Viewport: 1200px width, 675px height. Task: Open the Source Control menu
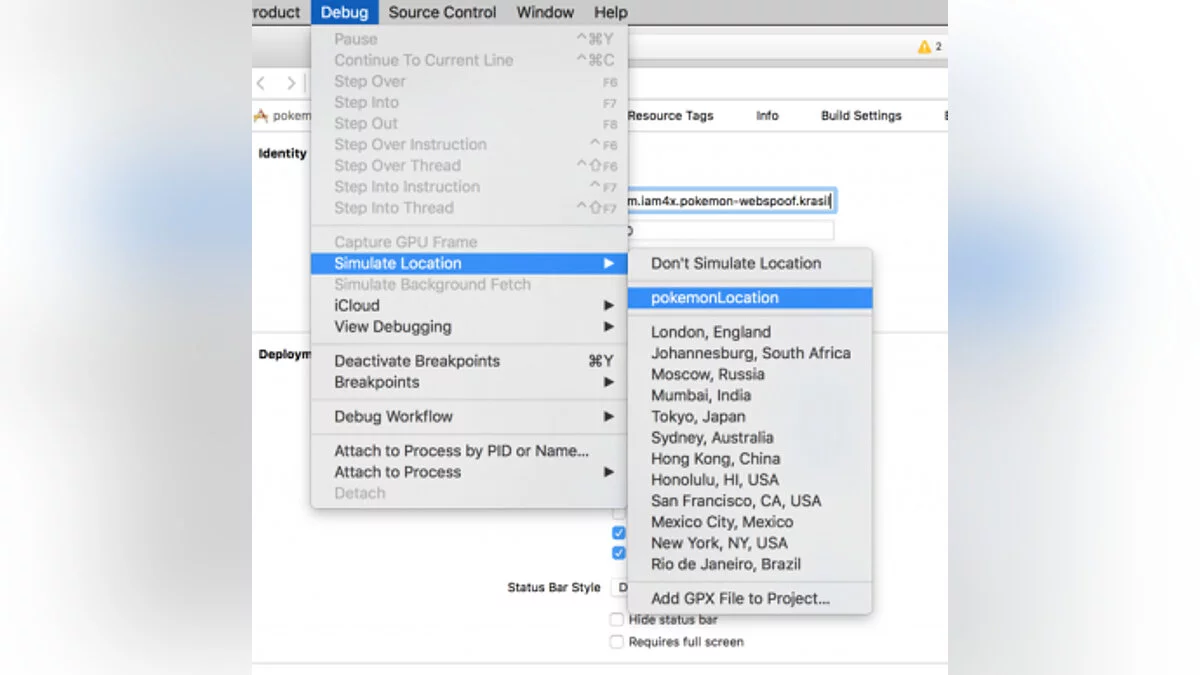[x=442, y=13]
